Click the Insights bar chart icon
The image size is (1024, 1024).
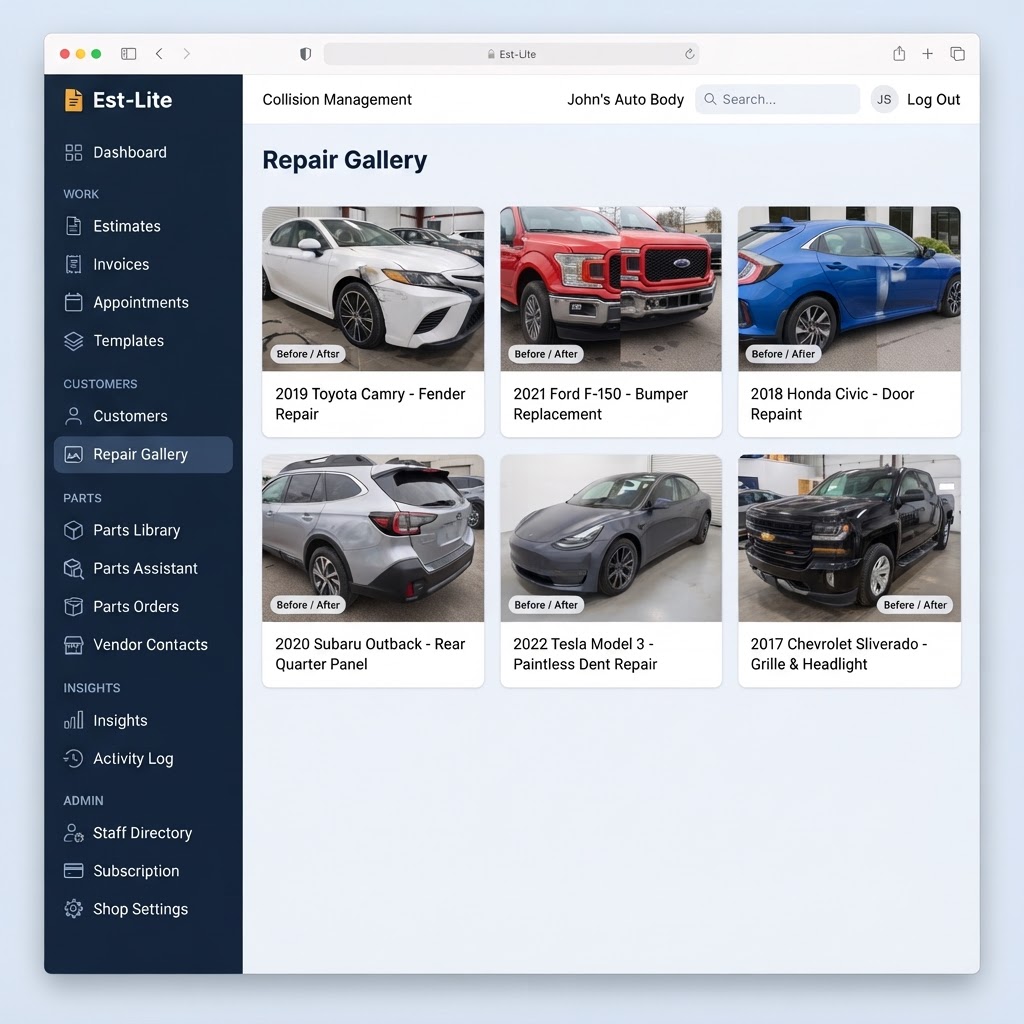point(74,720)
